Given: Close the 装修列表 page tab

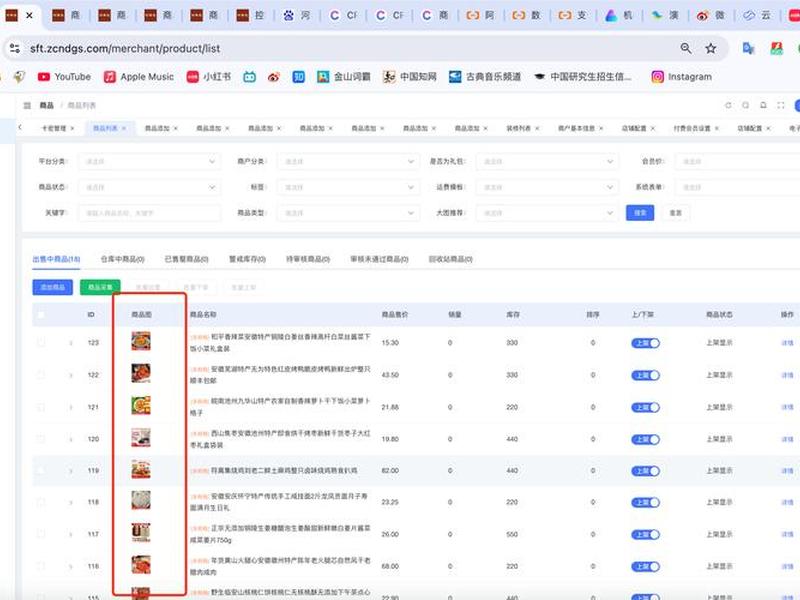Looking at the screenshot, I should pos(537,128).
